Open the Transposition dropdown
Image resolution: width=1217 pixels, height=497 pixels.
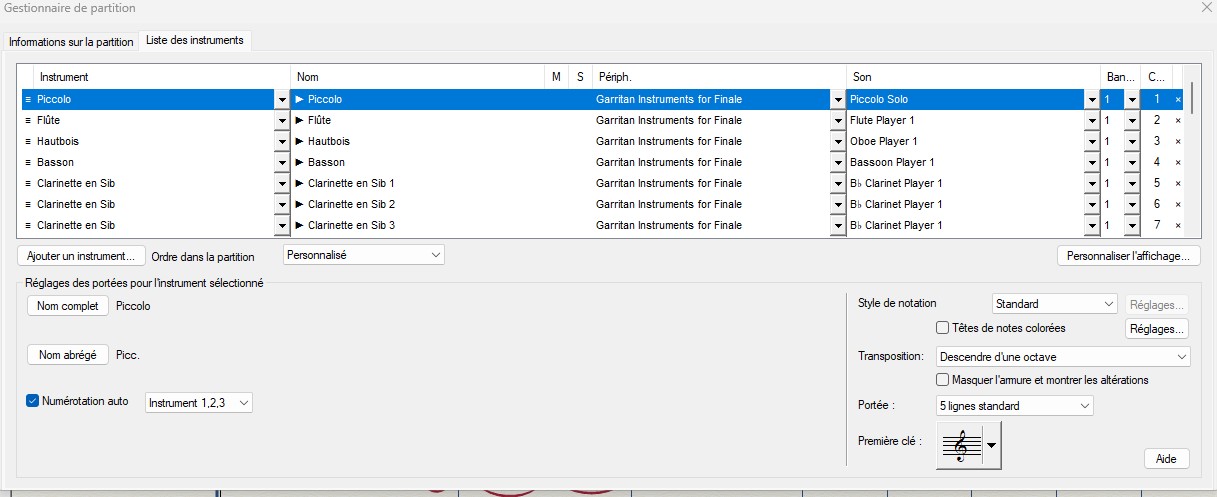coord(1063,357)
